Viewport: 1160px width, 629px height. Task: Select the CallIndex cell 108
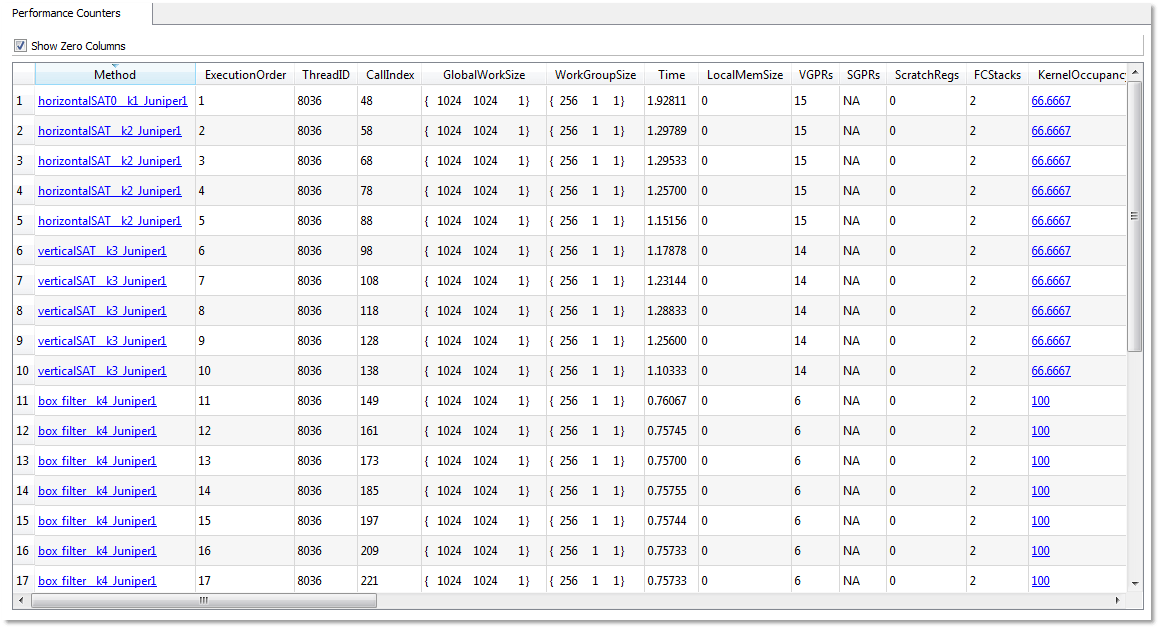(390, 280)
